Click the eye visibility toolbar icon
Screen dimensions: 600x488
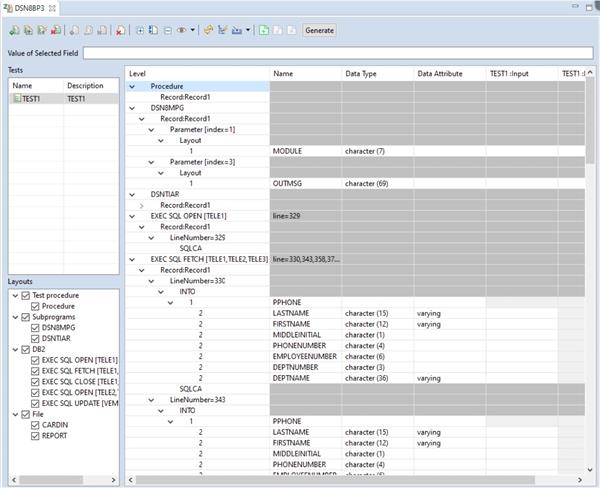coord(181,30)
